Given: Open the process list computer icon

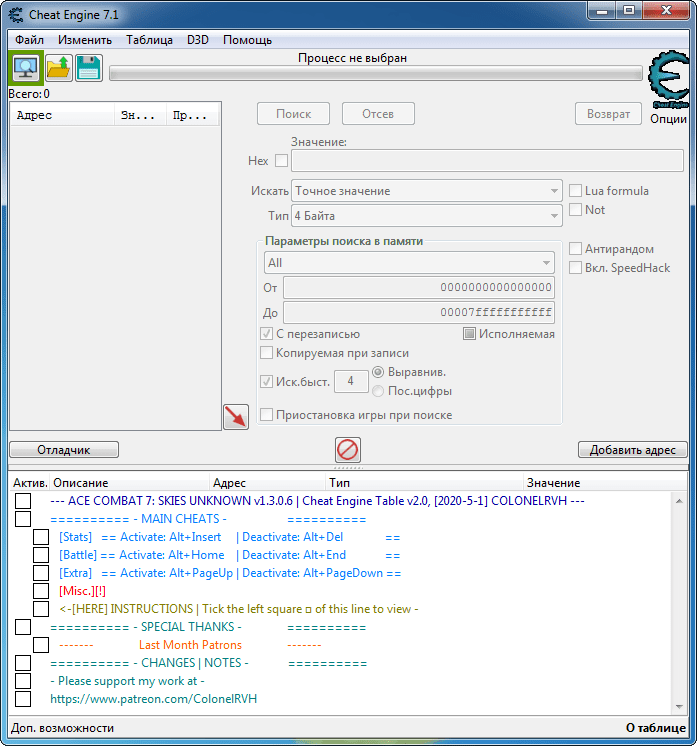Looking at the screenshot, I should [26, 68].
